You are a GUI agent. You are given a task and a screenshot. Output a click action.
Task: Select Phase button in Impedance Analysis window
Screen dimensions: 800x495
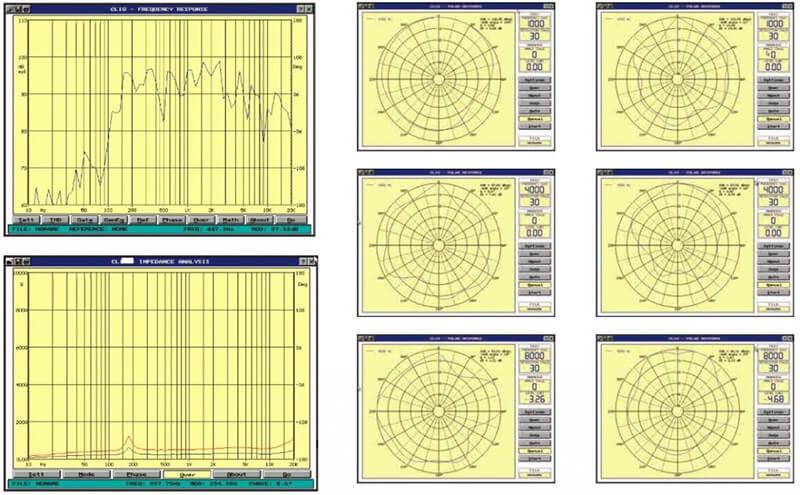[137, 475]
